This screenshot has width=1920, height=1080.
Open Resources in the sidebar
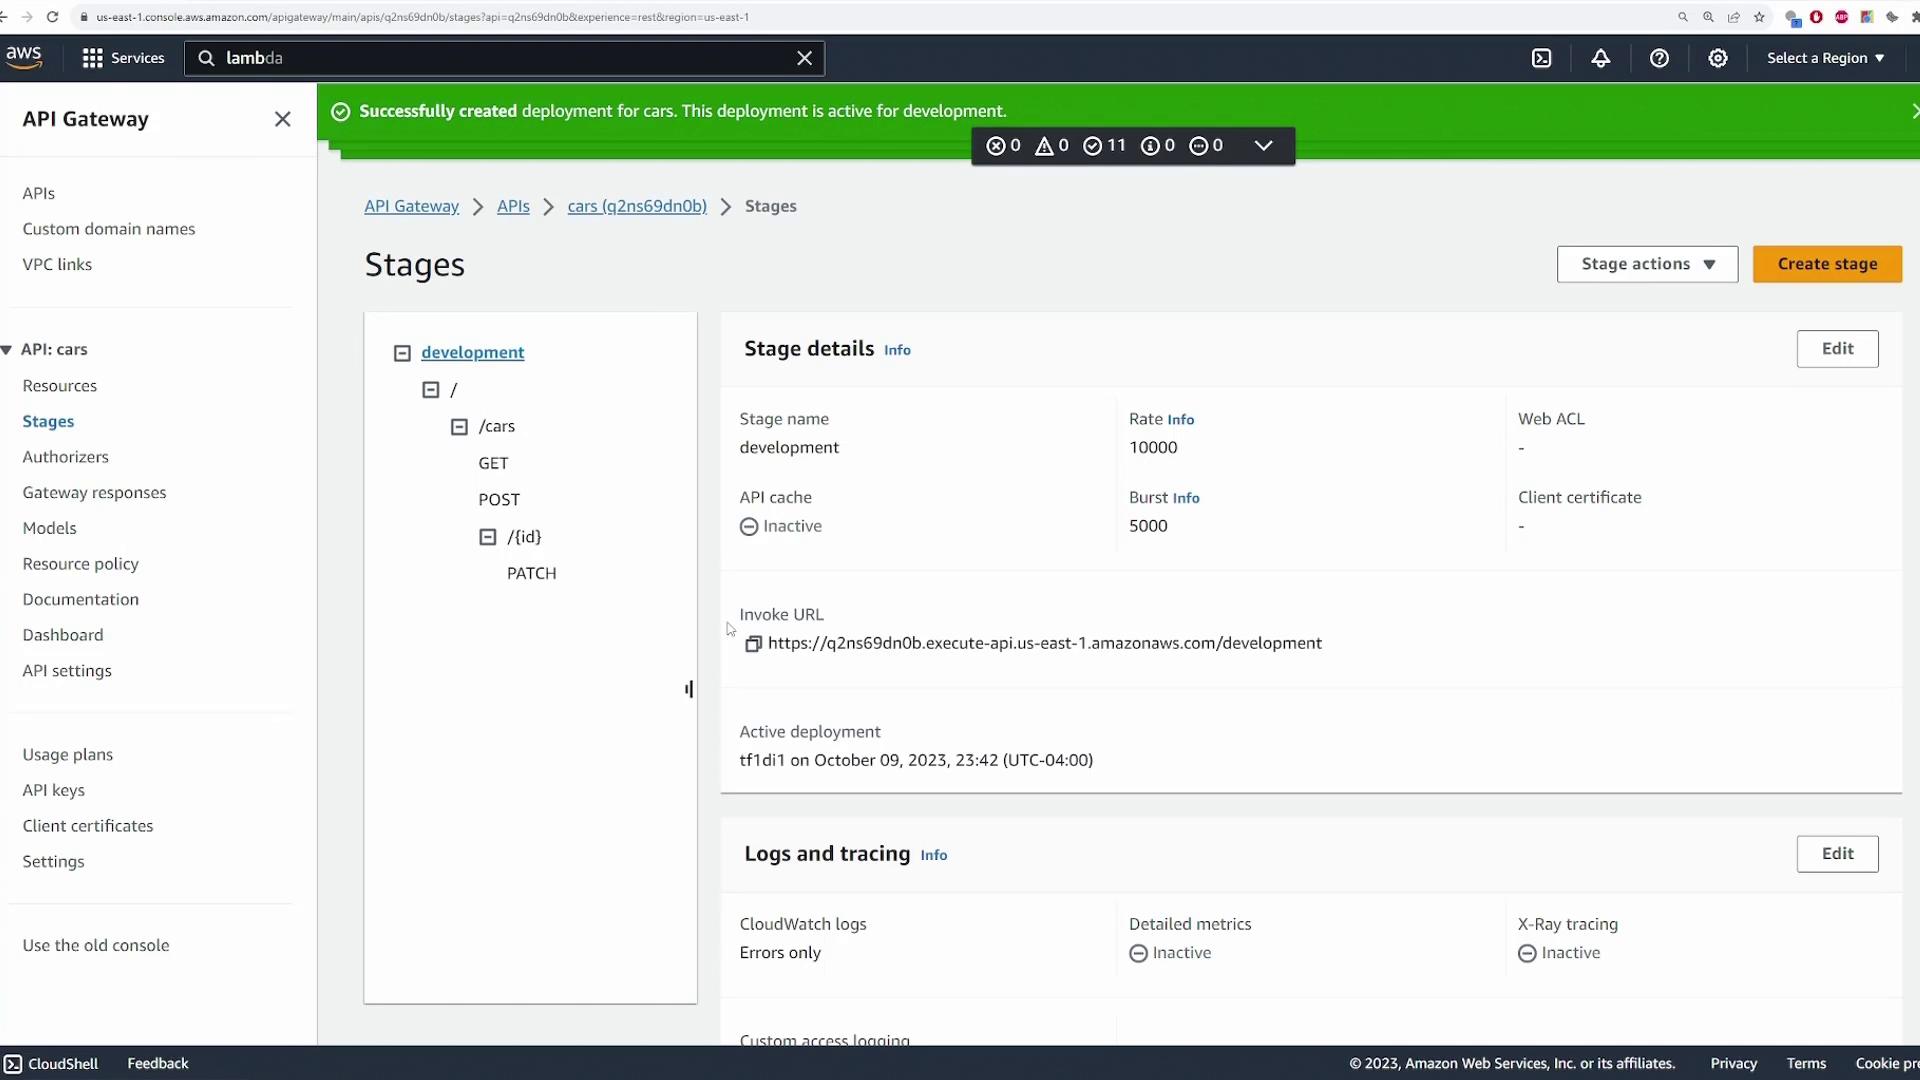(60, 386)
